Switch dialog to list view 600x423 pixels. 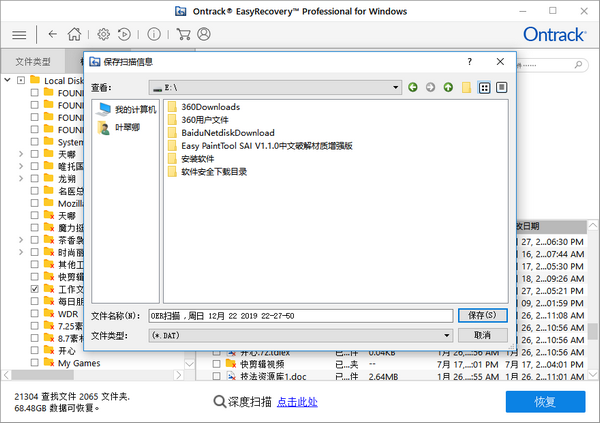(x=484, y=88)
